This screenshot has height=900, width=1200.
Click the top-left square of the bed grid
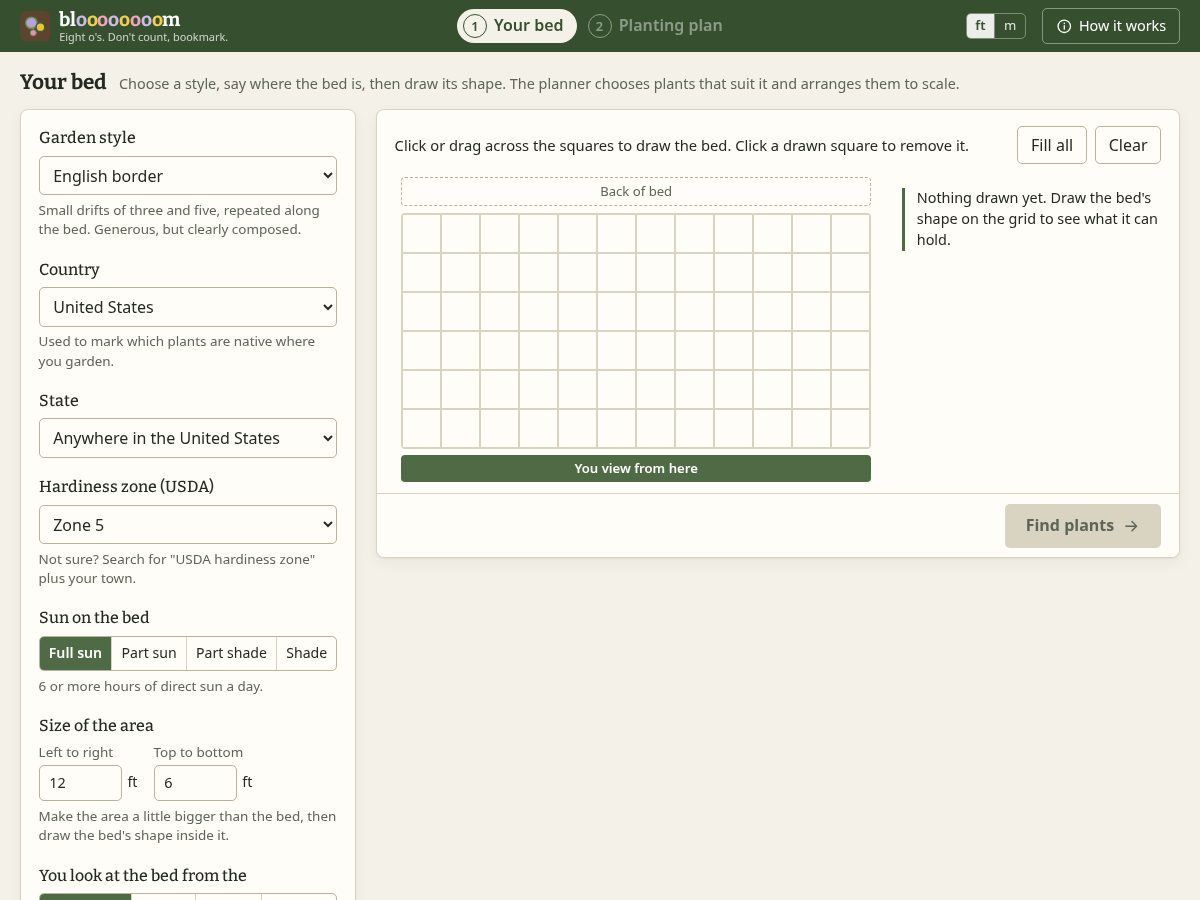click(421, 233)
